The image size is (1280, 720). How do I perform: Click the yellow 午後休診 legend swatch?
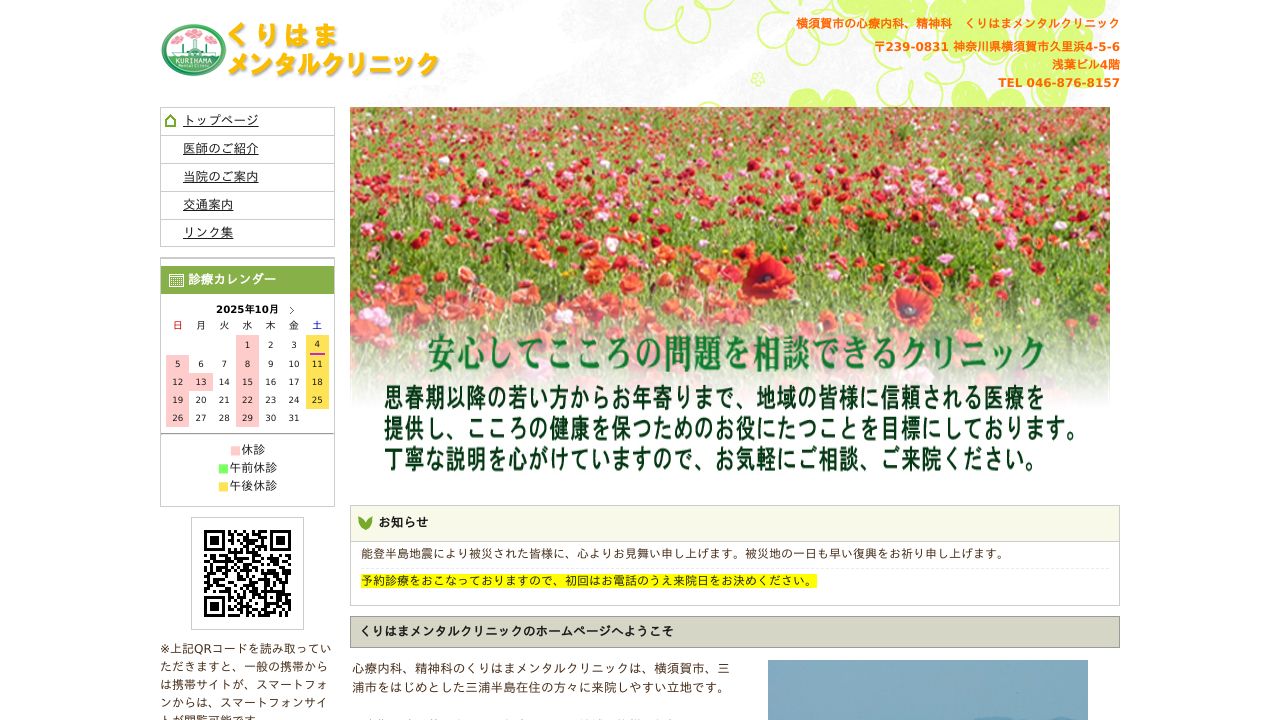223,486
